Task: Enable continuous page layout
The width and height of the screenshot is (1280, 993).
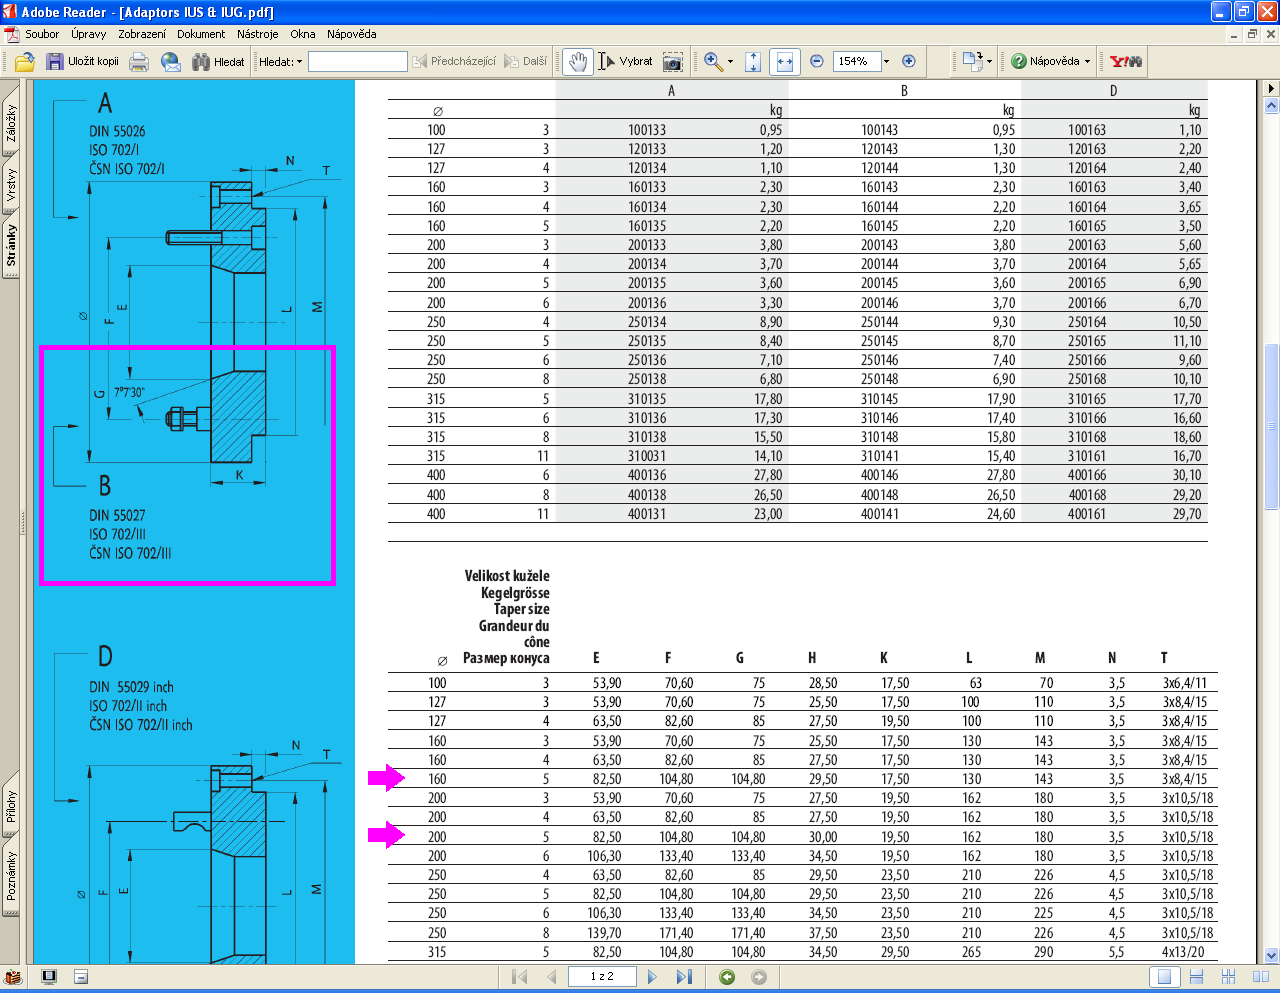Action: 1196,977
